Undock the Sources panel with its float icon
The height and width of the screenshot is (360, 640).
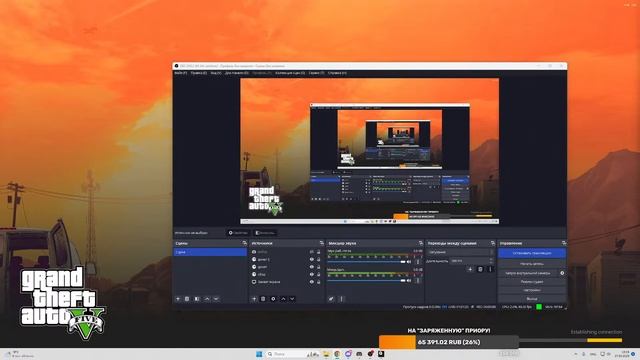[x=322, y=243]
